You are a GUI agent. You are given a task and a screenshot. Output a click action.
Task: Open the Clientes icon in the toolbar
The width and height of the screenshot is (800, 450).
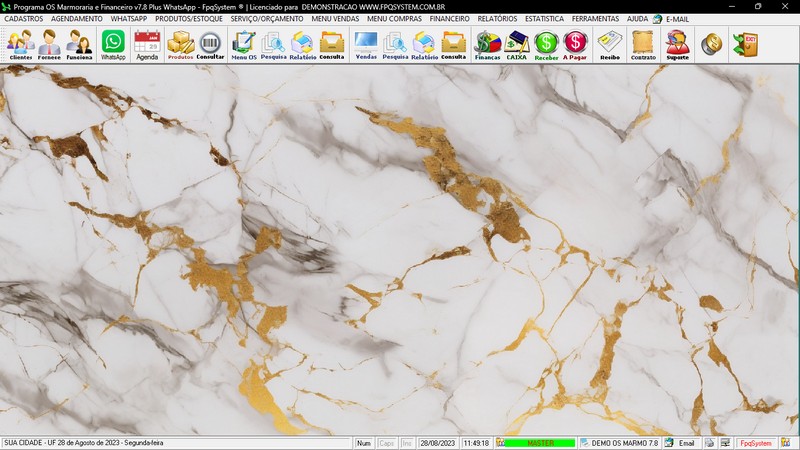pos(20,45)
